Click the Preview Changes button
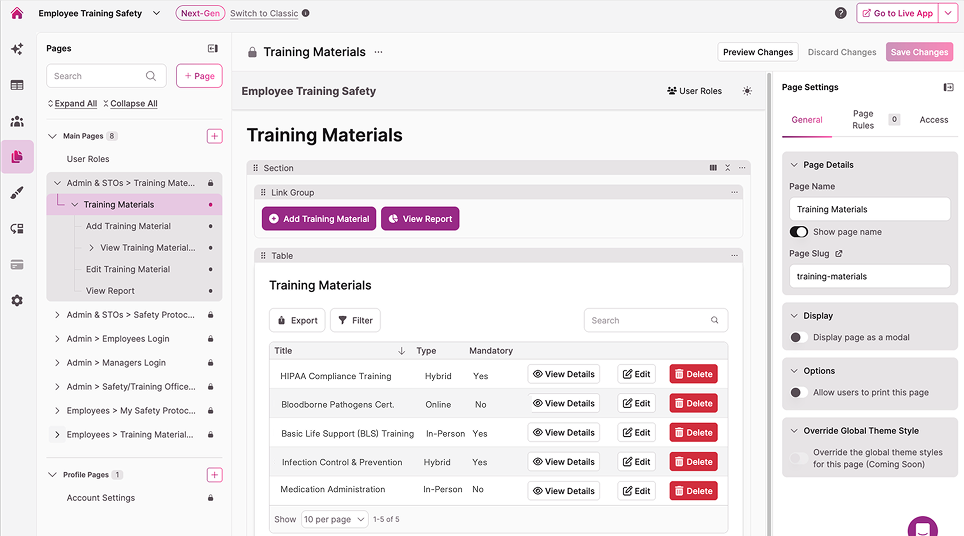The width and height of the screenshot is (964, 536). pos(758,52)
